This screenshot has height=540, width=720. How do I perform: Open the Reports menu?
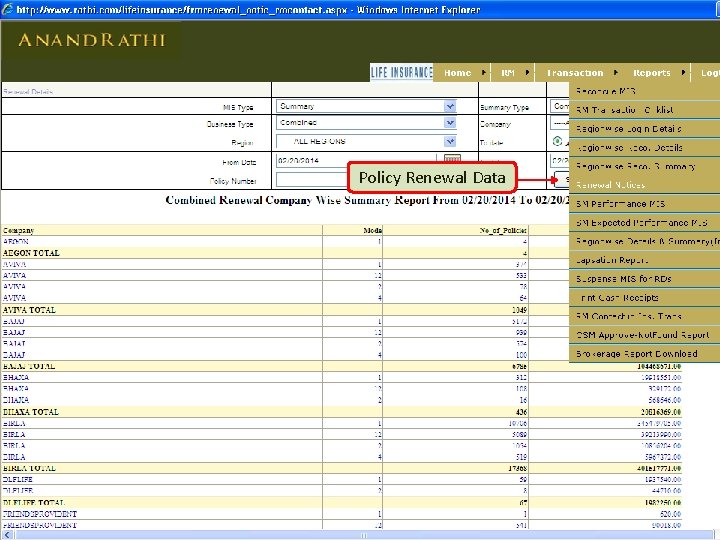pyautogui.click(x=652, y=73)
